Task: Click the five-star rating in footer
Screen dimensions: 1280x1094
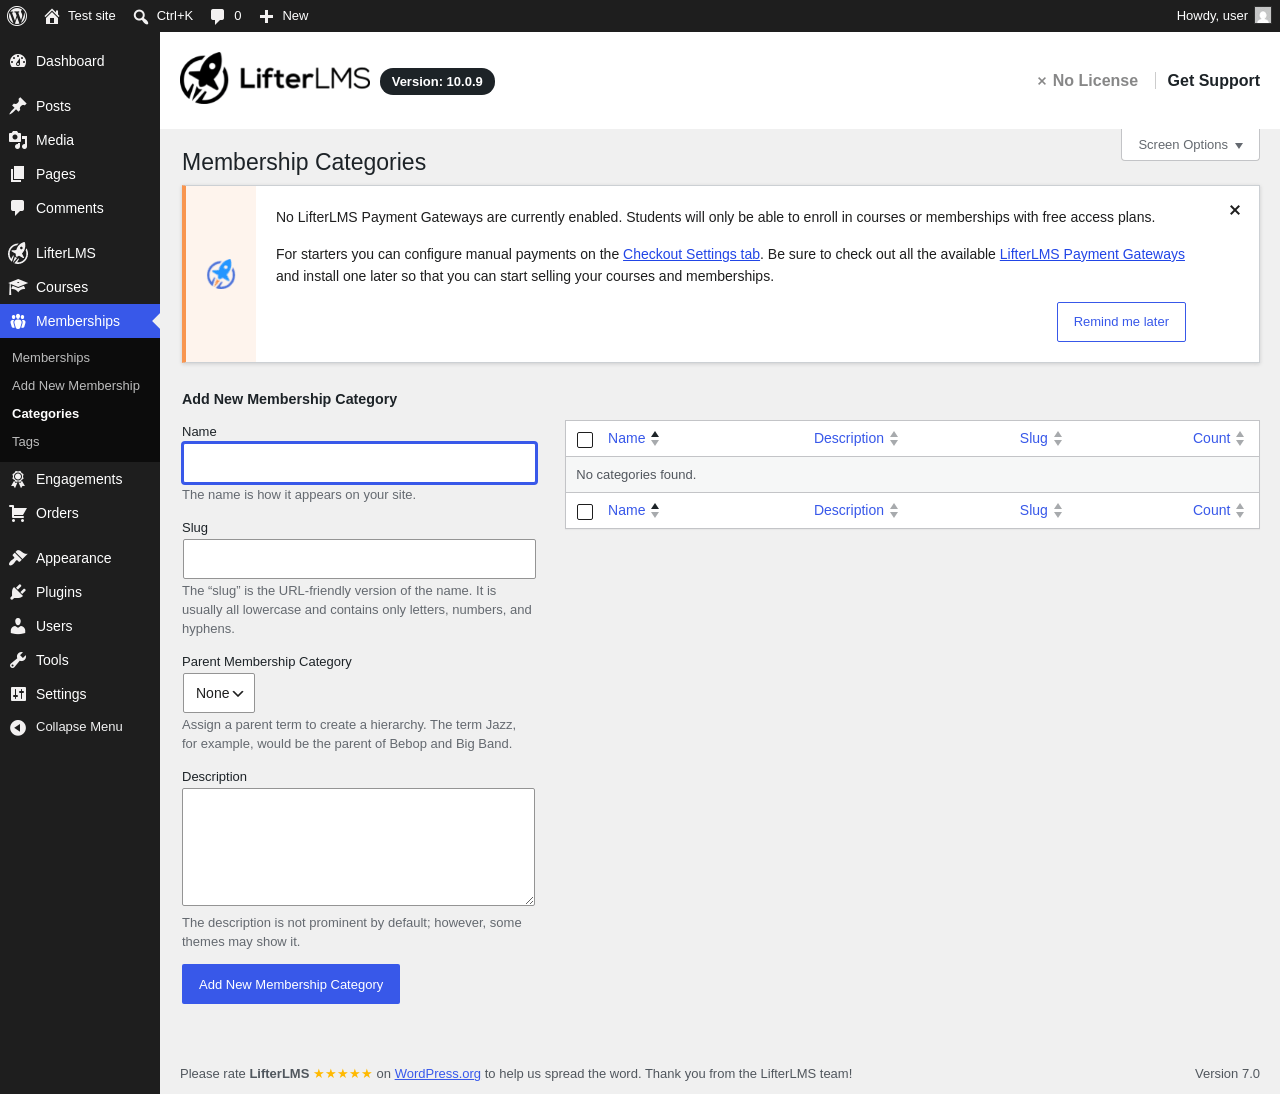Action: (343, 1074)
